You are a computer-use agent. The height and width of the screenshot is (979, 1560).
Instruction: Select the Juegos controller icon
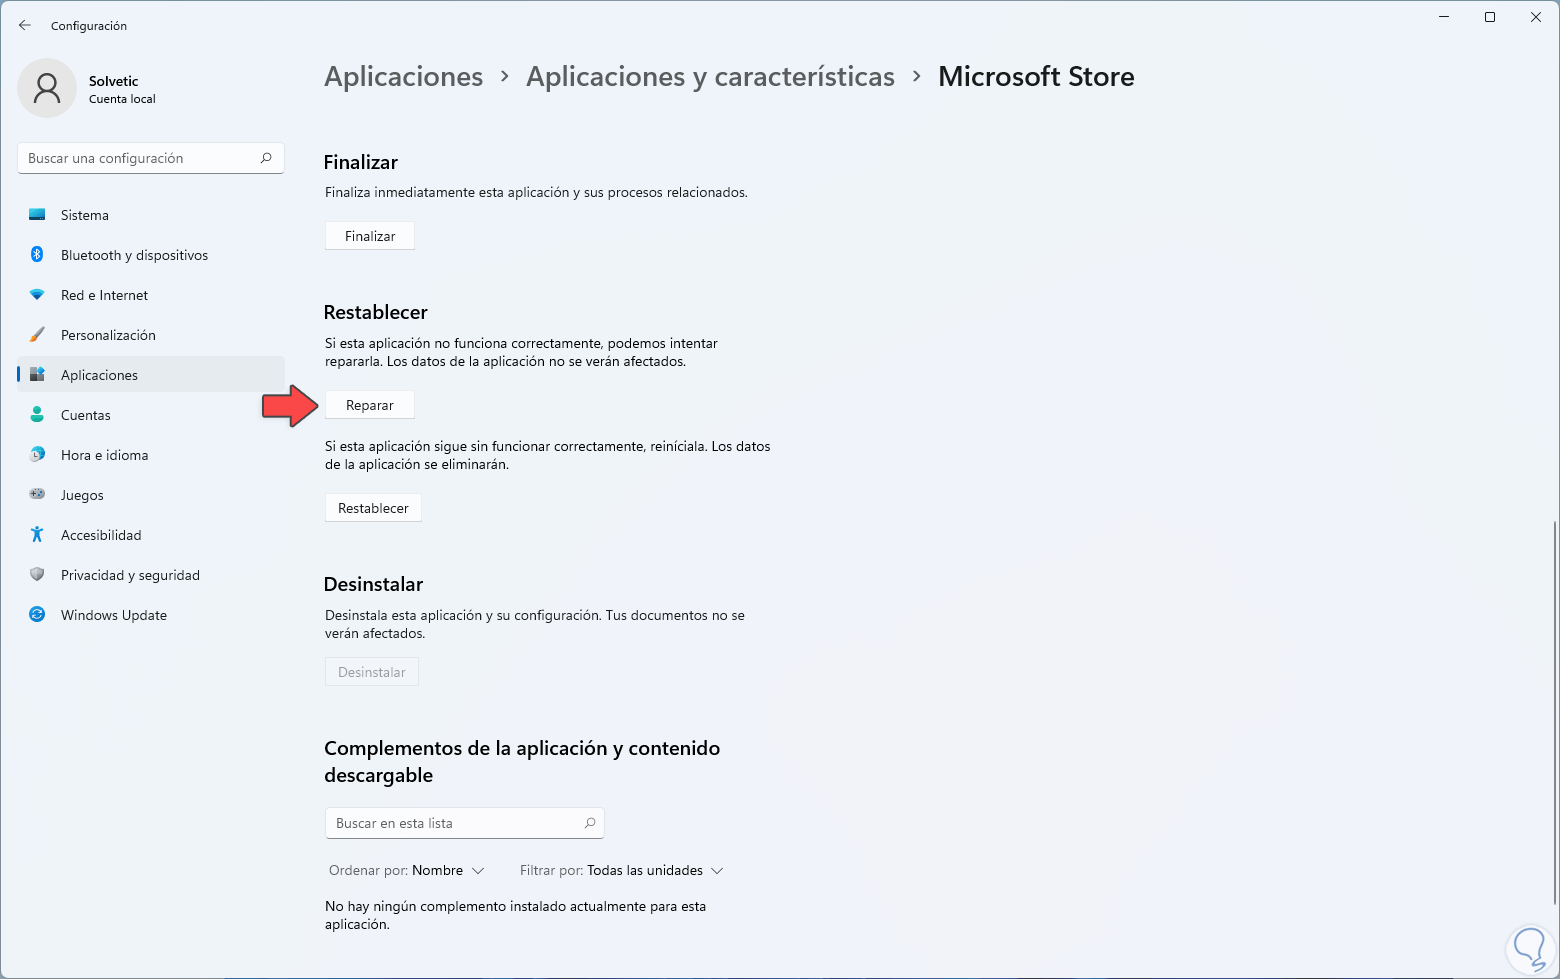click(37, 495)
